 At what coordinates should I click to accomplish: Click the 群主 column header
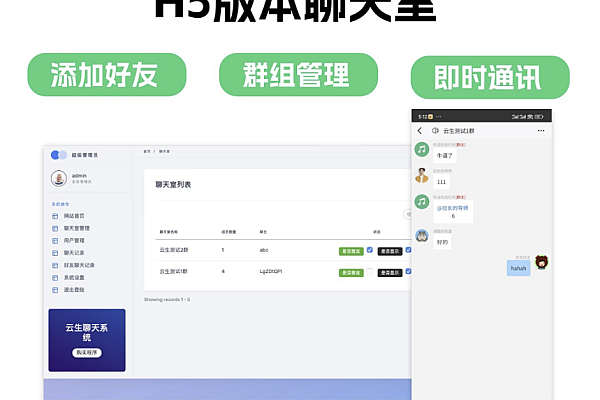pos(263,232)
